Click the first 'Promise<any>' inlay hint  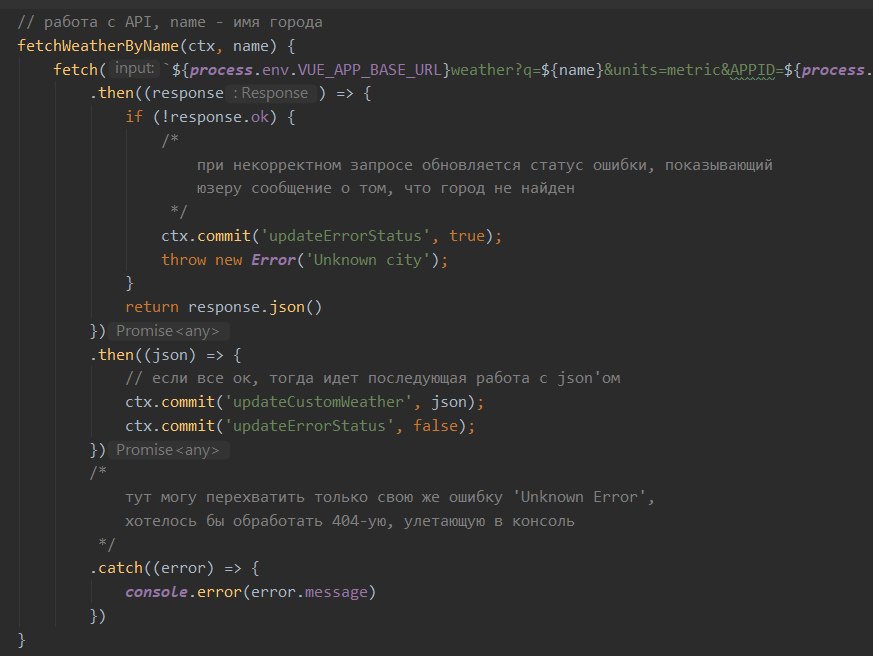click(x=168, y=331)
